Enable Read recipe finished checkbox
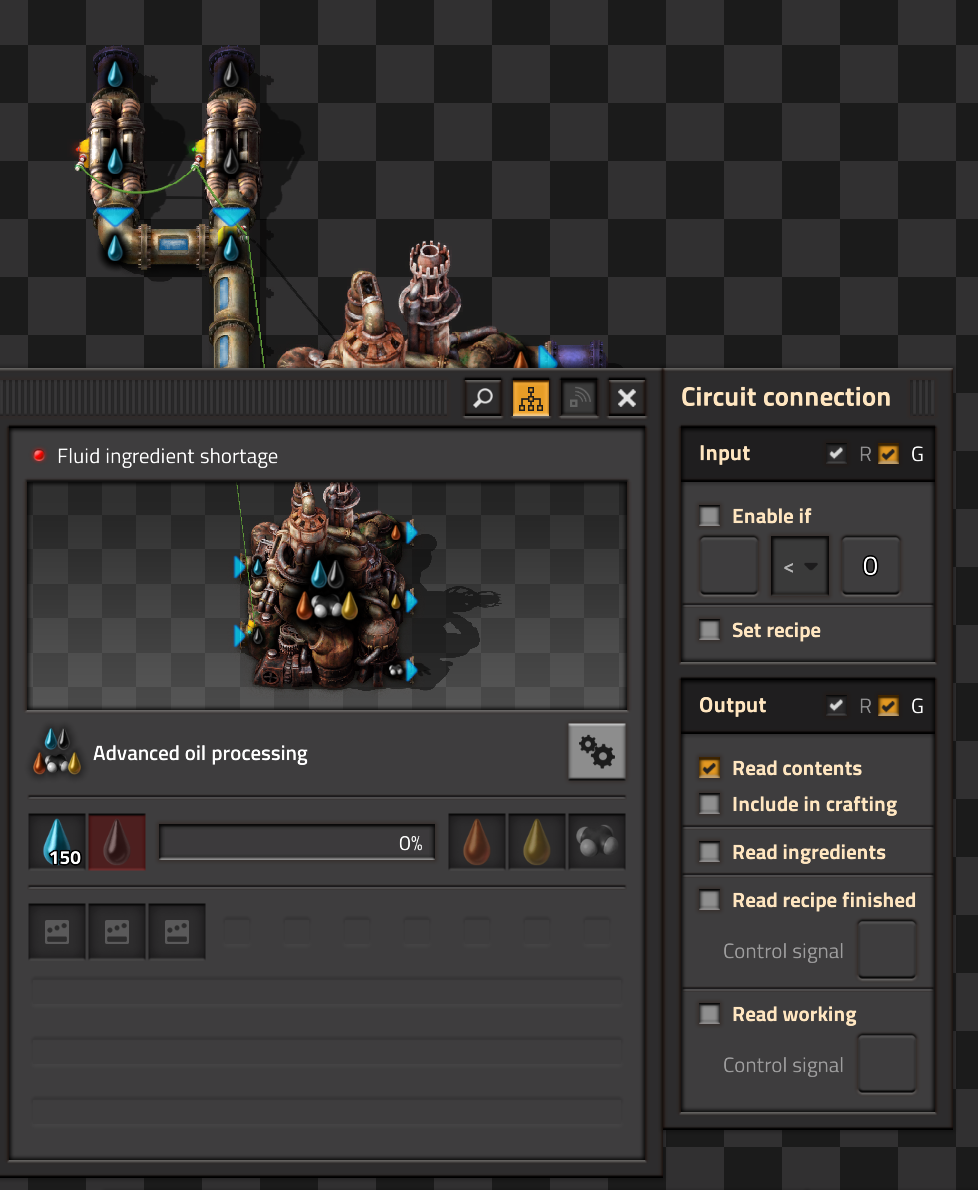 pyautogui.click(x=709, y=900)
